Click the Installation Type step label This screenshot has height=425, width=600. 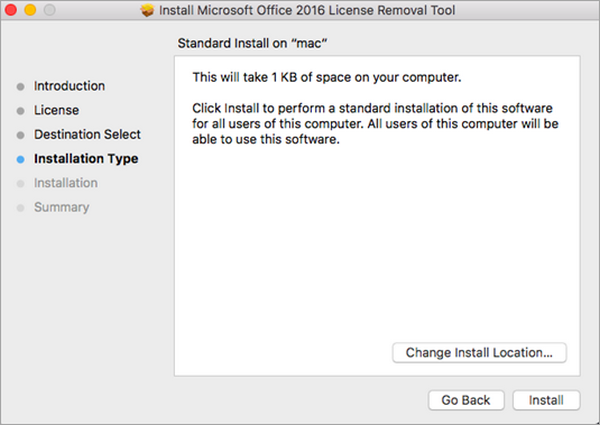86,159
